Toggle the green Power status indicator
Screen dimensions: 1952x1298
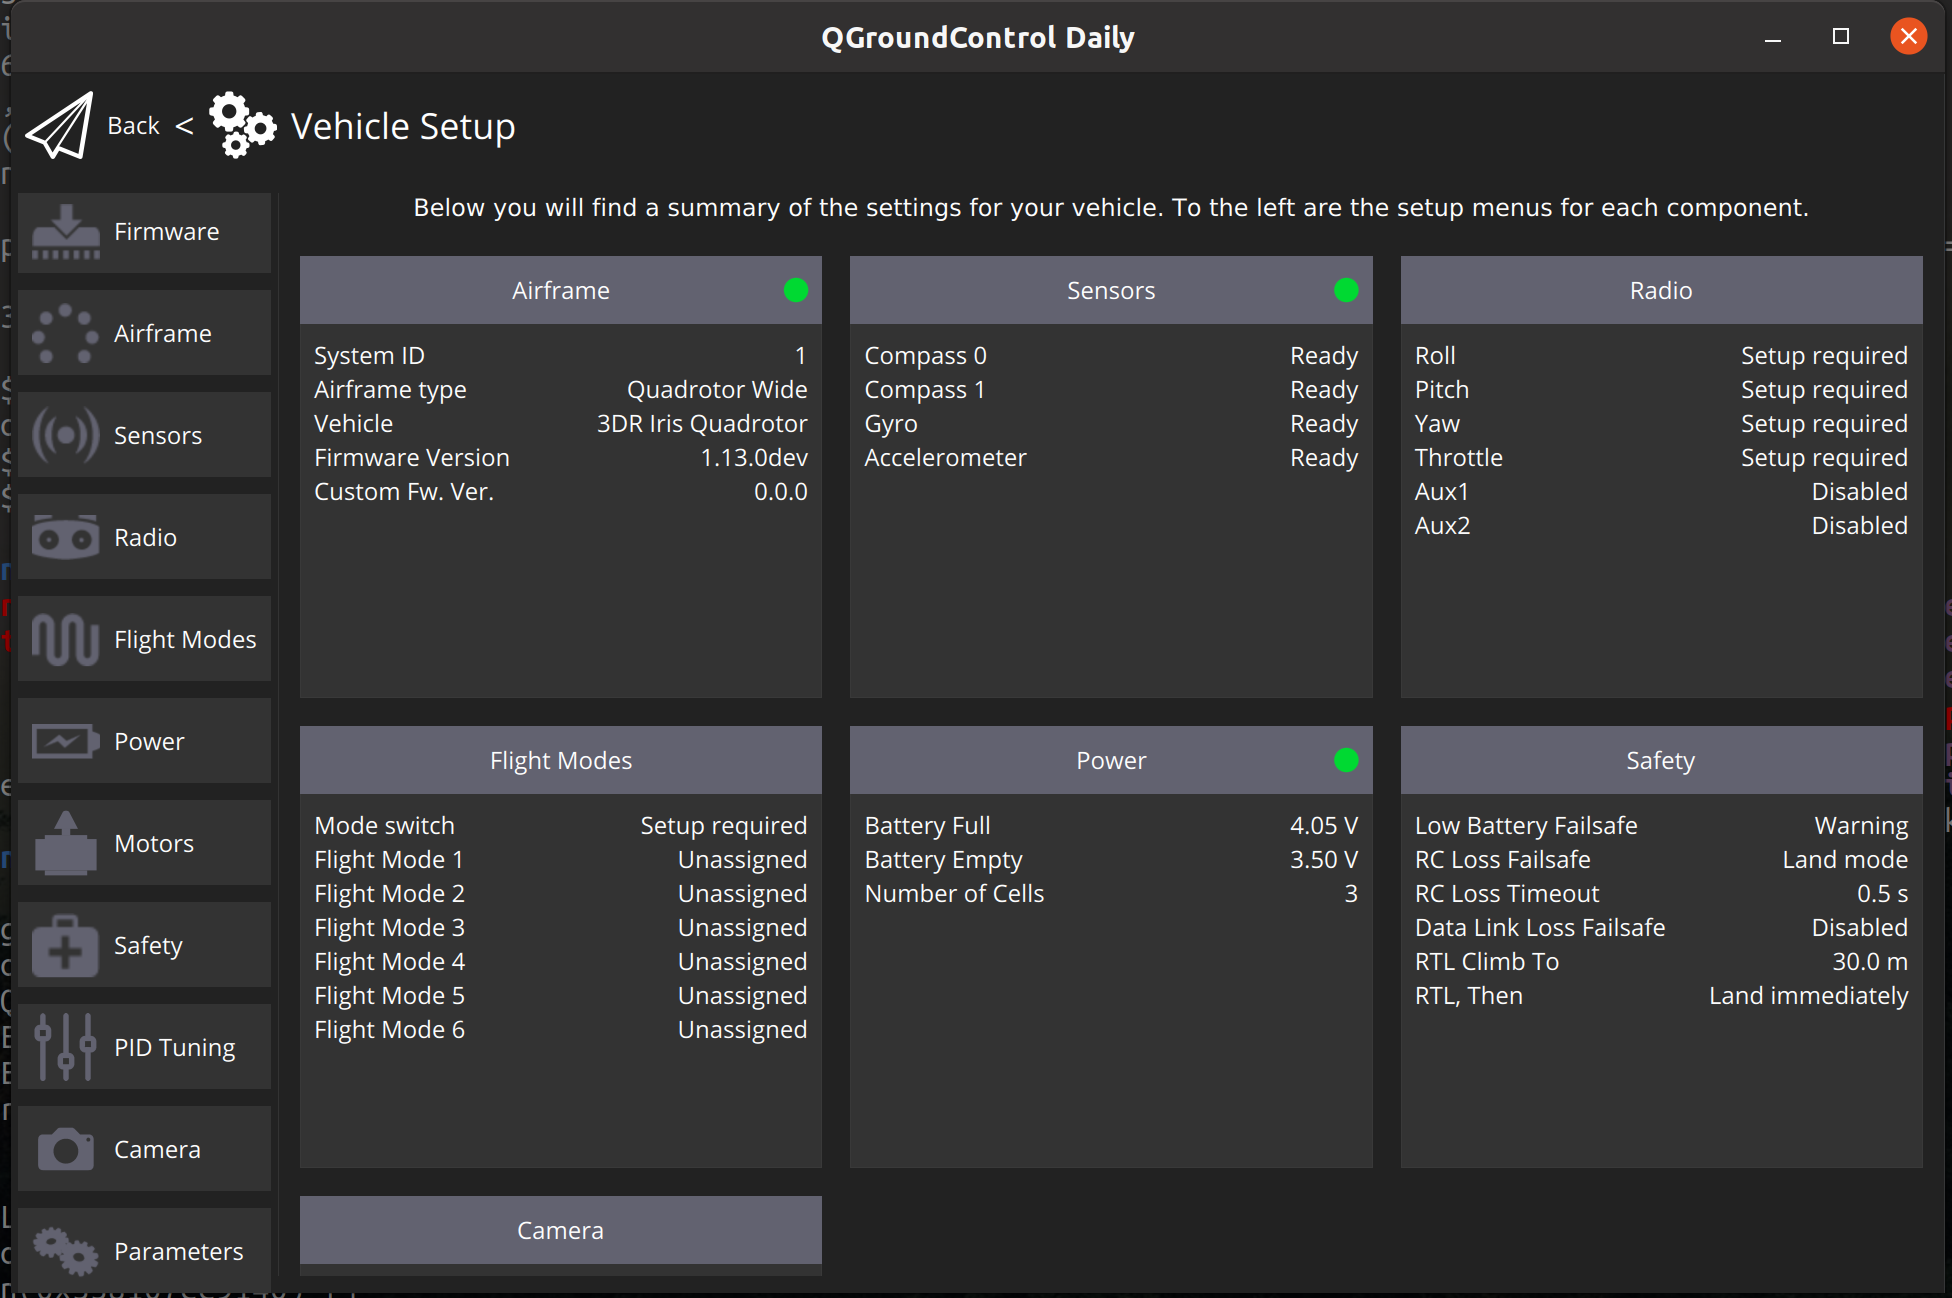[1345, 759]
